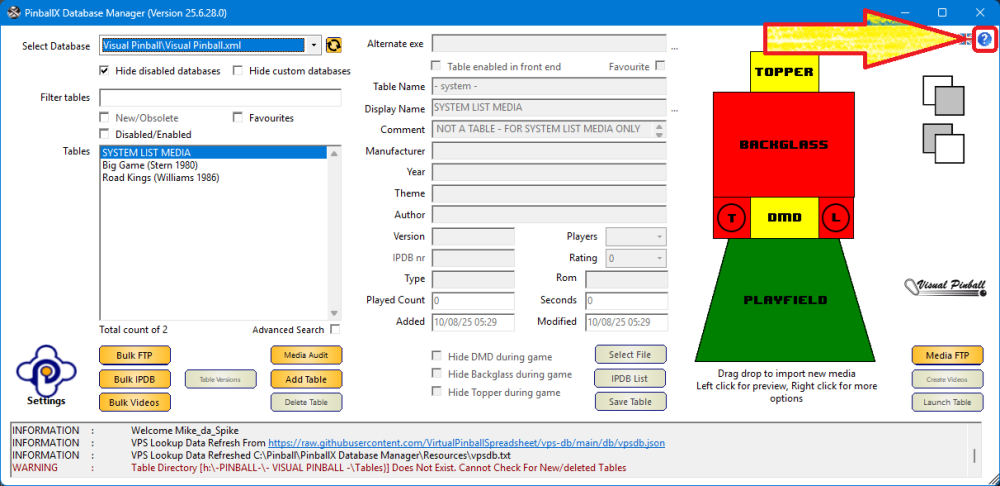Screen dimensions: 1000x486
Task: Open Settings via the PinballX logo
Action: pos(46,376)
